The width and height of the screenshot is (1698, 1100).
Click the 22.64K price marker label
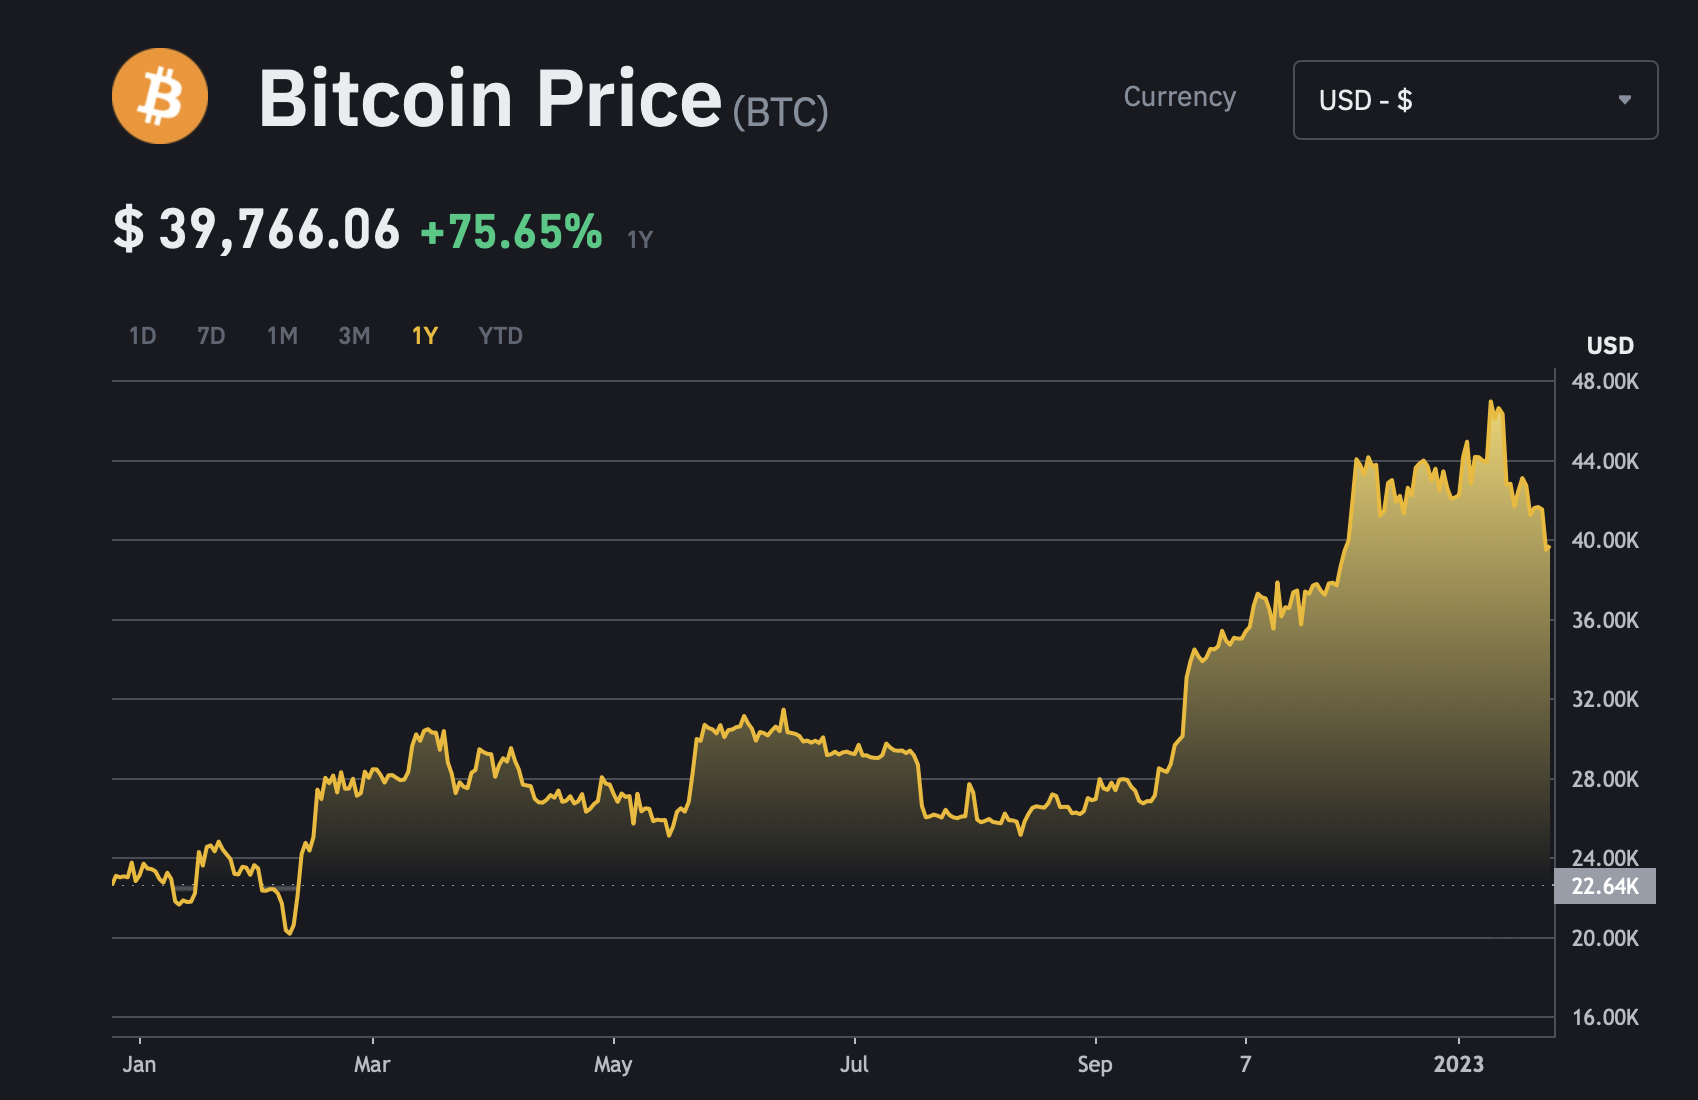click(1604, 886)
